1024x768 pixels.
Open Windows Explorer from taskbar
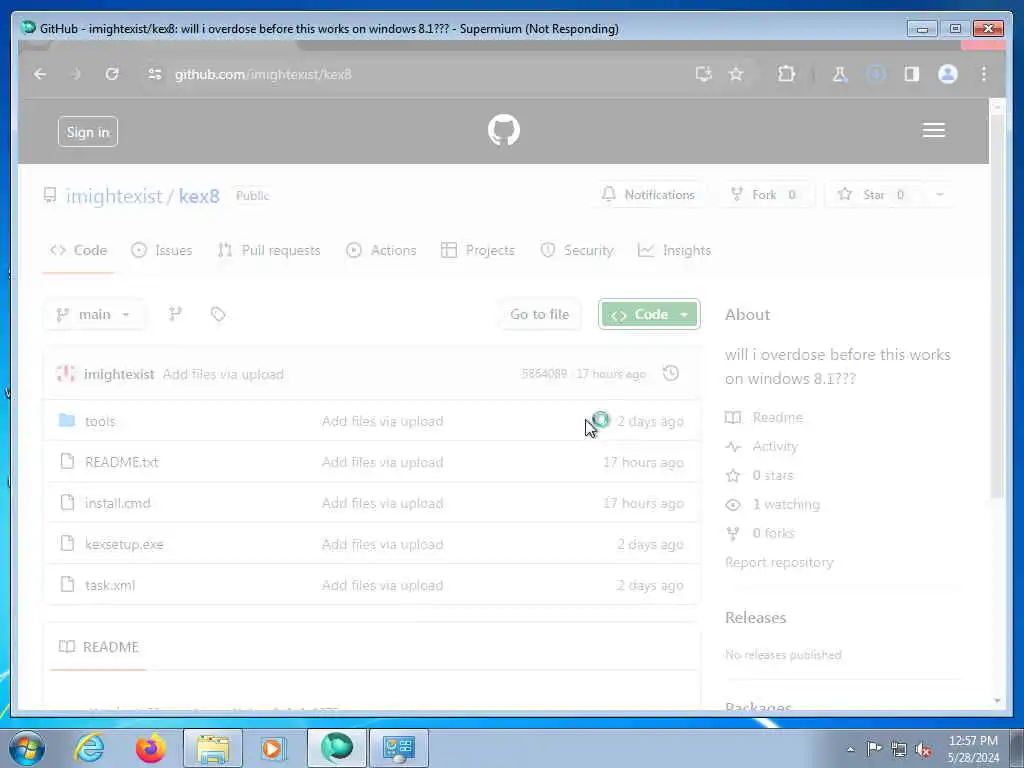(213, 748)
